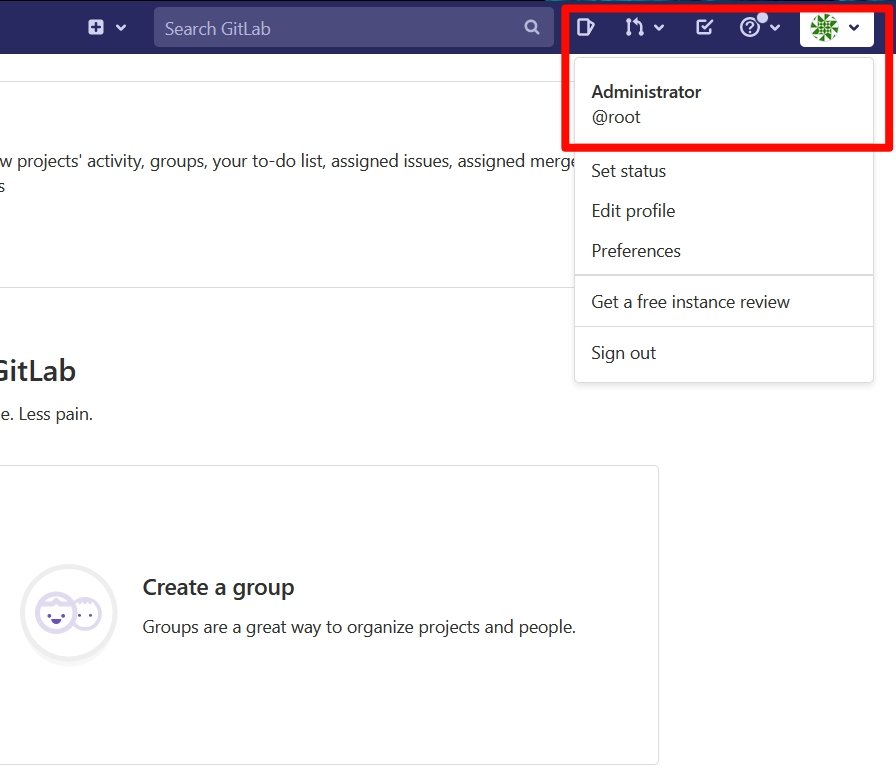This screenshot has height=776, width=896.
Task: Collapse the user menu chevron
Action: 854,27
